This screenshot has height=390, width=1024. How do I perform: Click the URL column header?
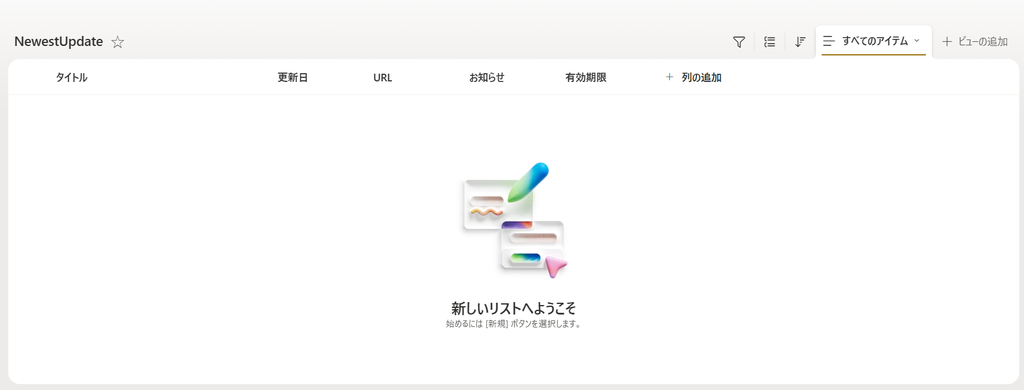tap(383, 77)
